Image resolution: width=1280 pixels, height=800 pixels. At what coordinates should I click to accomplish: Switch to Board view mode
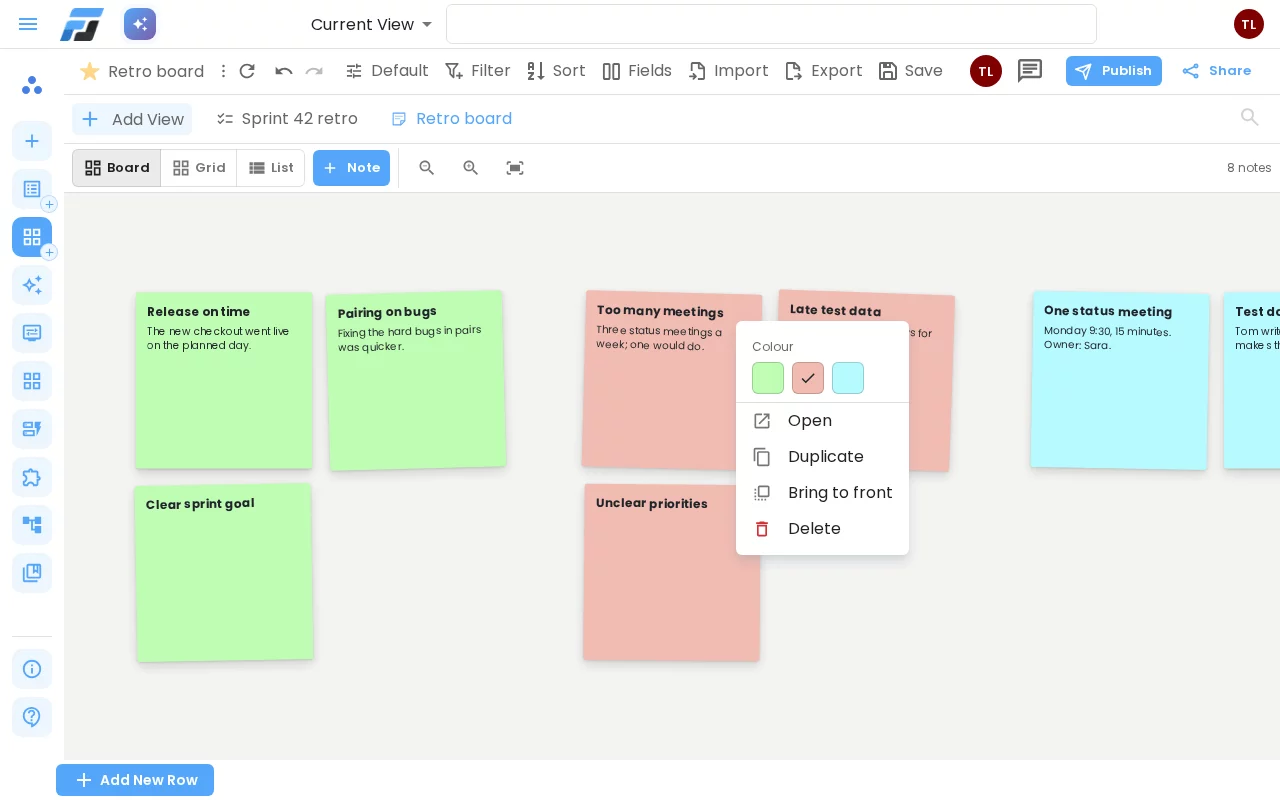click(117, 168)
